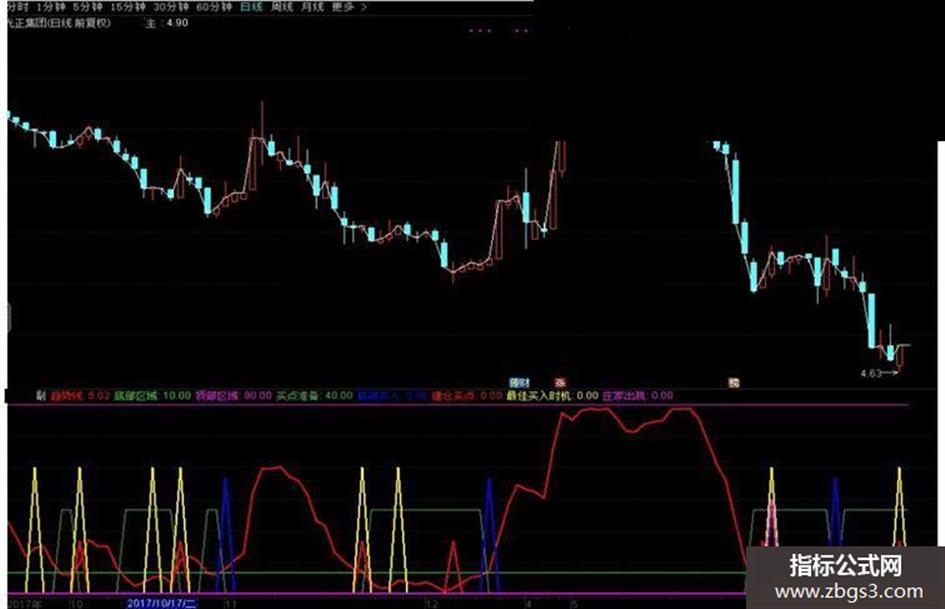Click the stock title with 前复权 label
The width and height of the screenshot is (945, 609).
pyautogui.click(x=59, y=24)
